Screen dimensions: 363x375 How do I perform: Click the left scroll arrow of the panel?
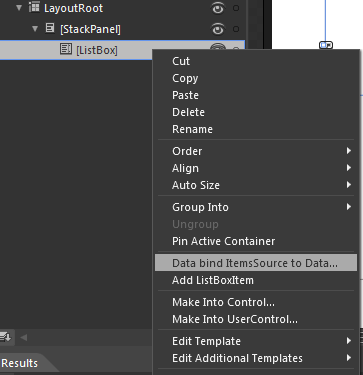[24, 337]
